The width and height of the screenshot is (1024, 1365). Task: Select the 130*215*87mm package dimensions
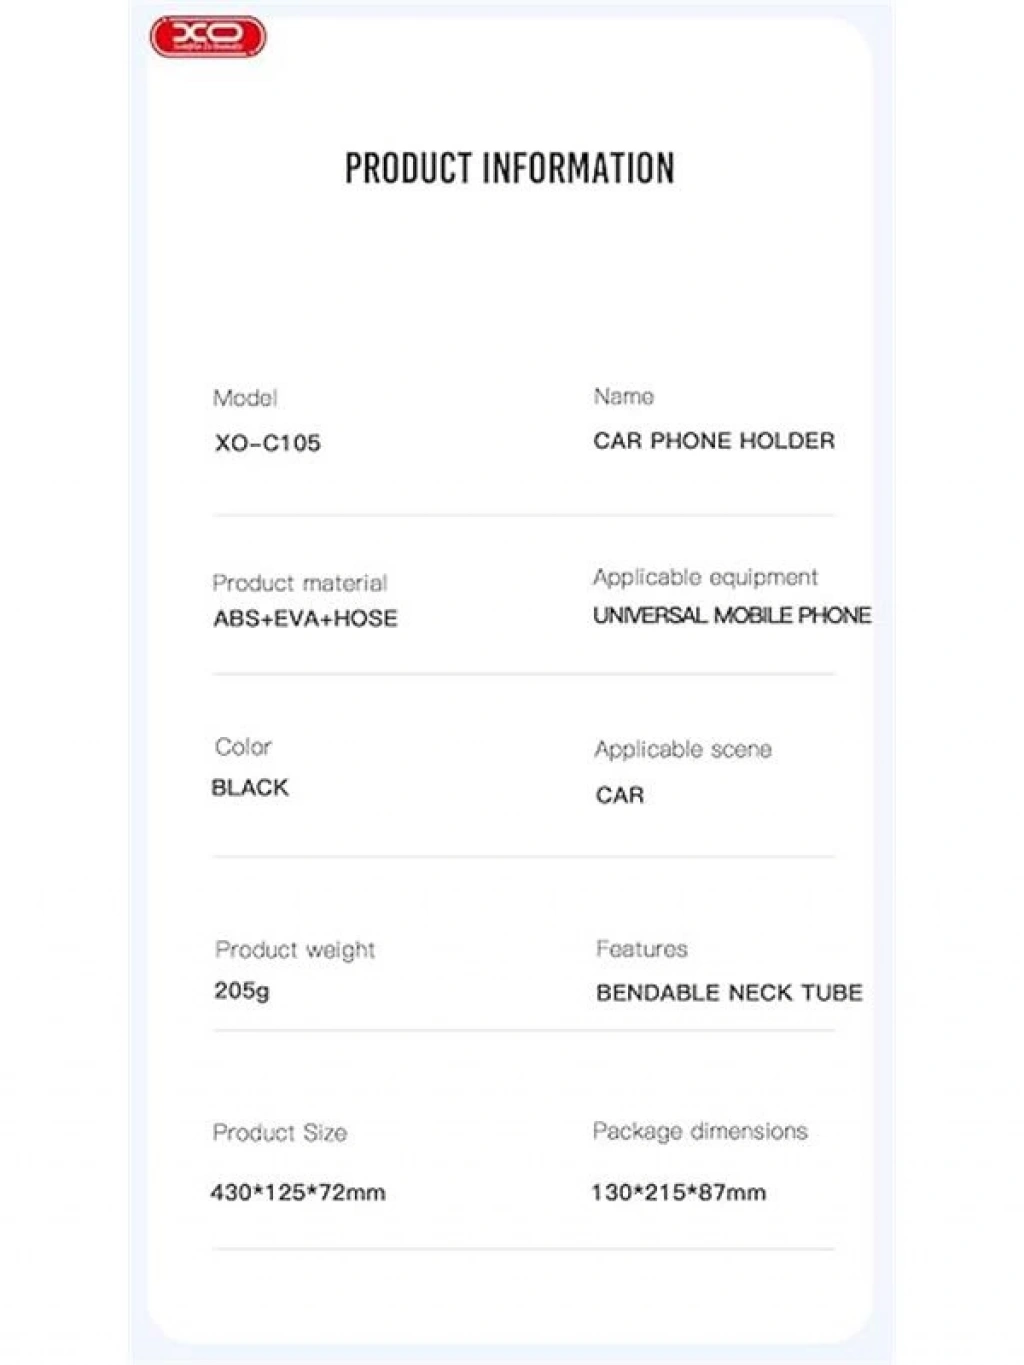click(679, 1192)
